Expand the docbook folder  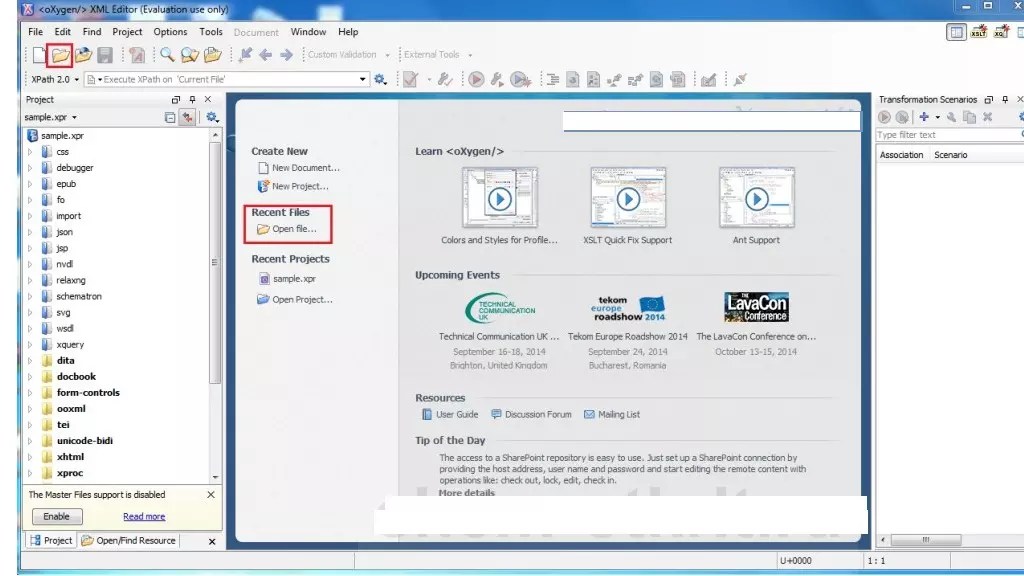point(29,377)
